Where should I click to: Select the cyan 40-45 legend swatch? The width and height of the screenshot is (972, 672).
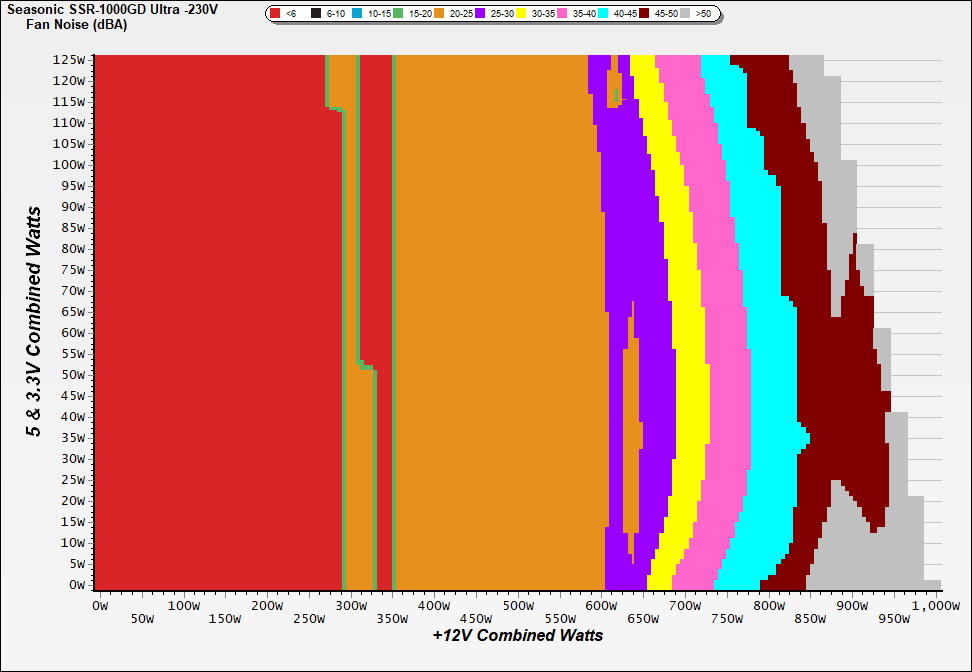tap(604, 14)
